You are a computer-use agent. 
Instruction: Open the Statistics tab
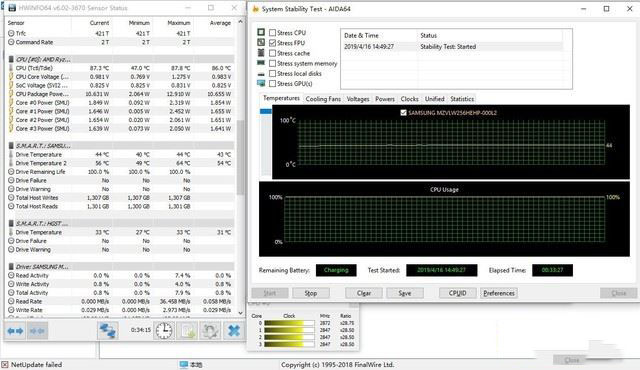(462, 99)
